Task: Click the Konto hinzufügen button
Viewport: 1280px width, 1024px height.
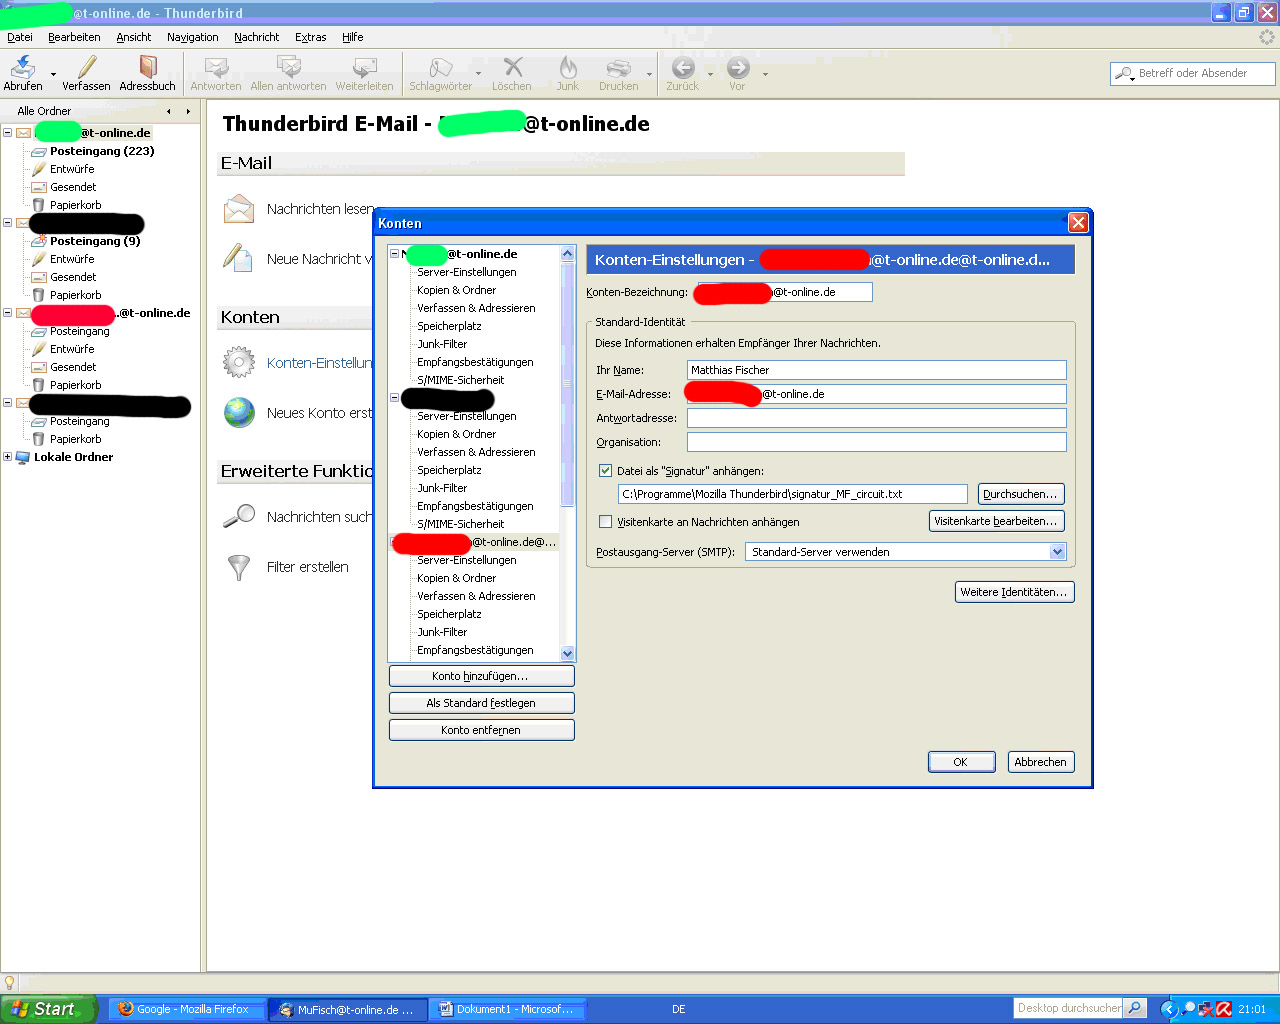Action: (x=481, y=676)
